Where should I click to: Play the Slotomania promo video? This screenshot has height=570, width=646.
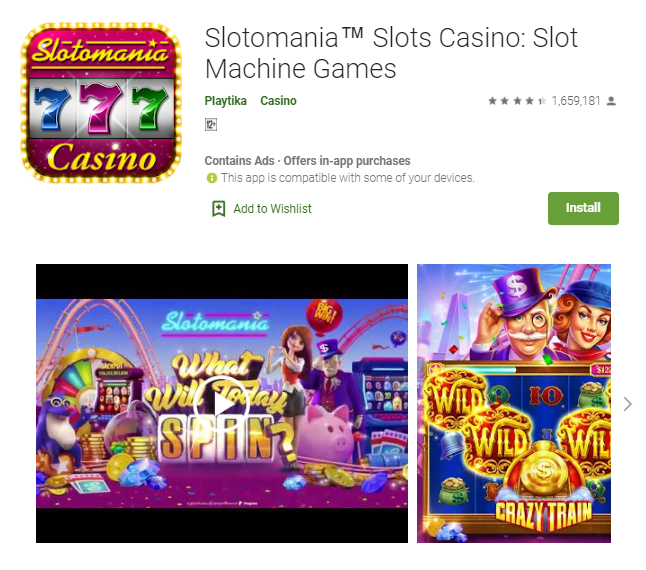222,404
